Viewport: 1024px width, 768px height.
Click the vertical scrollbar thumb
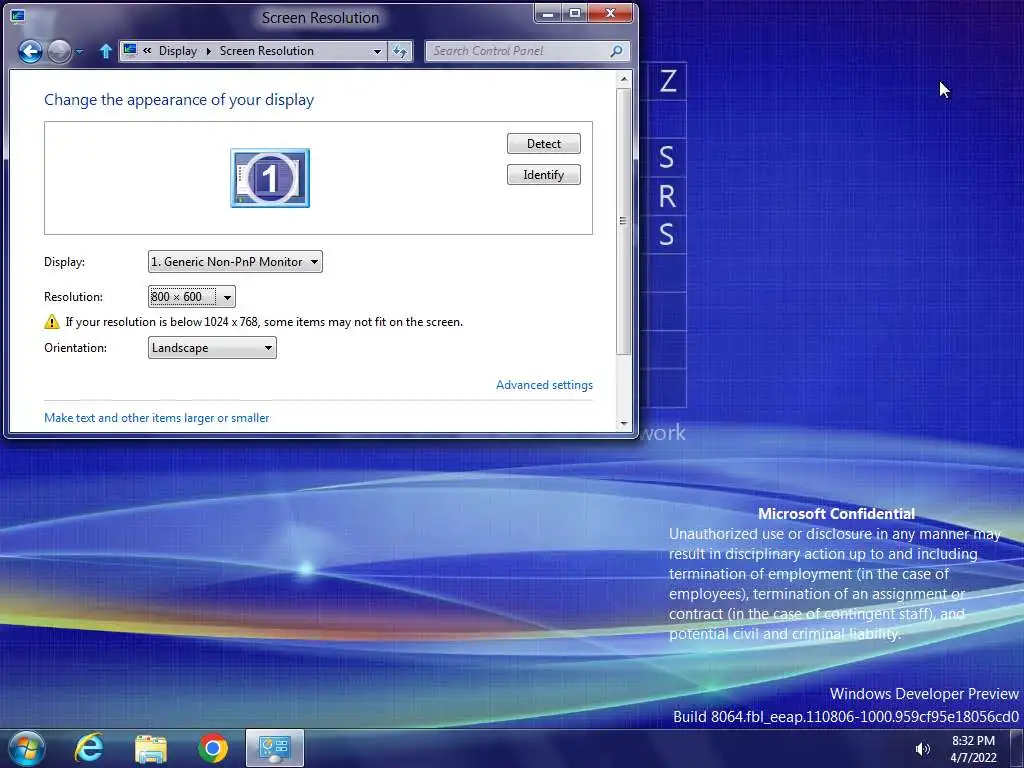(x=624, y=221)
